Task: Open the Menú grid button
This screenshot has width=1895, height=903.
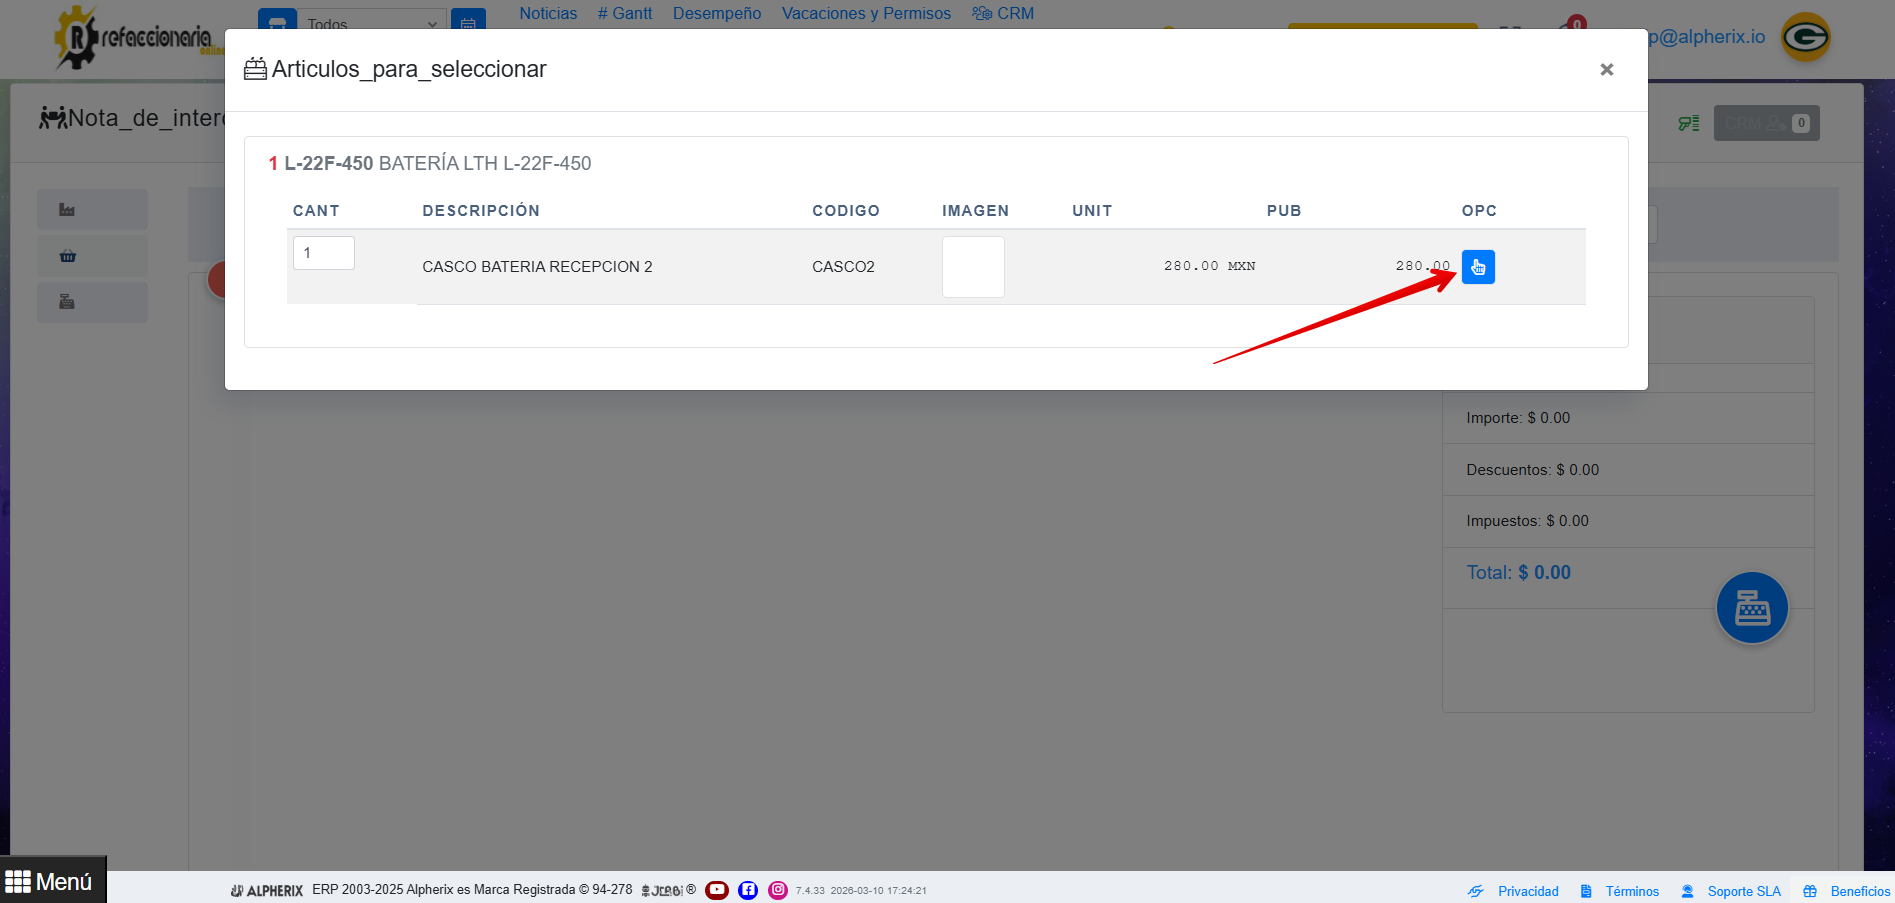Action: click(x=51, y=881)
